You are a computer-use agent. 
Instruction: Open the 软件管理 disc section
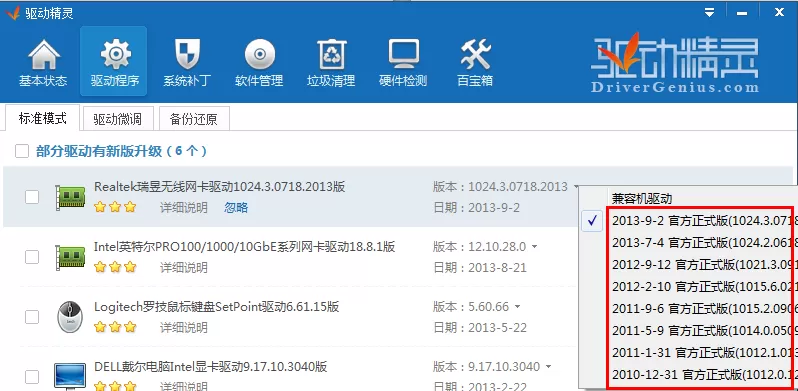pos(259,62)
